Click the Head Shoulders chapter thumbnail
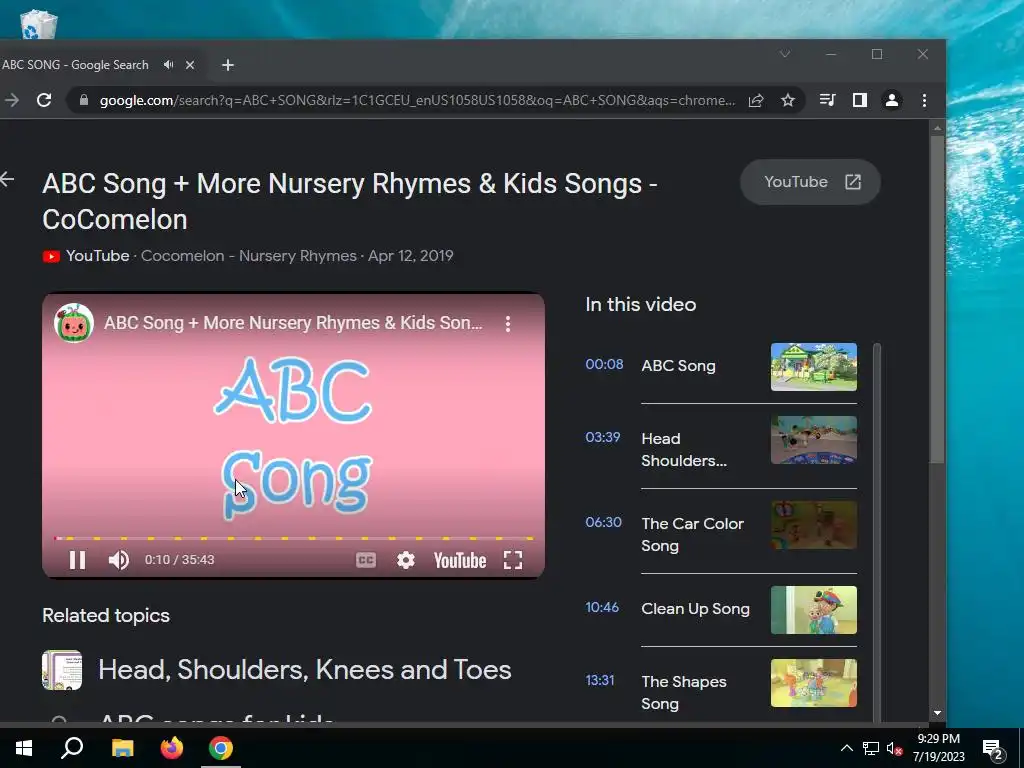1024x768 pixels. pyautogui.click(x=814, y=440)
